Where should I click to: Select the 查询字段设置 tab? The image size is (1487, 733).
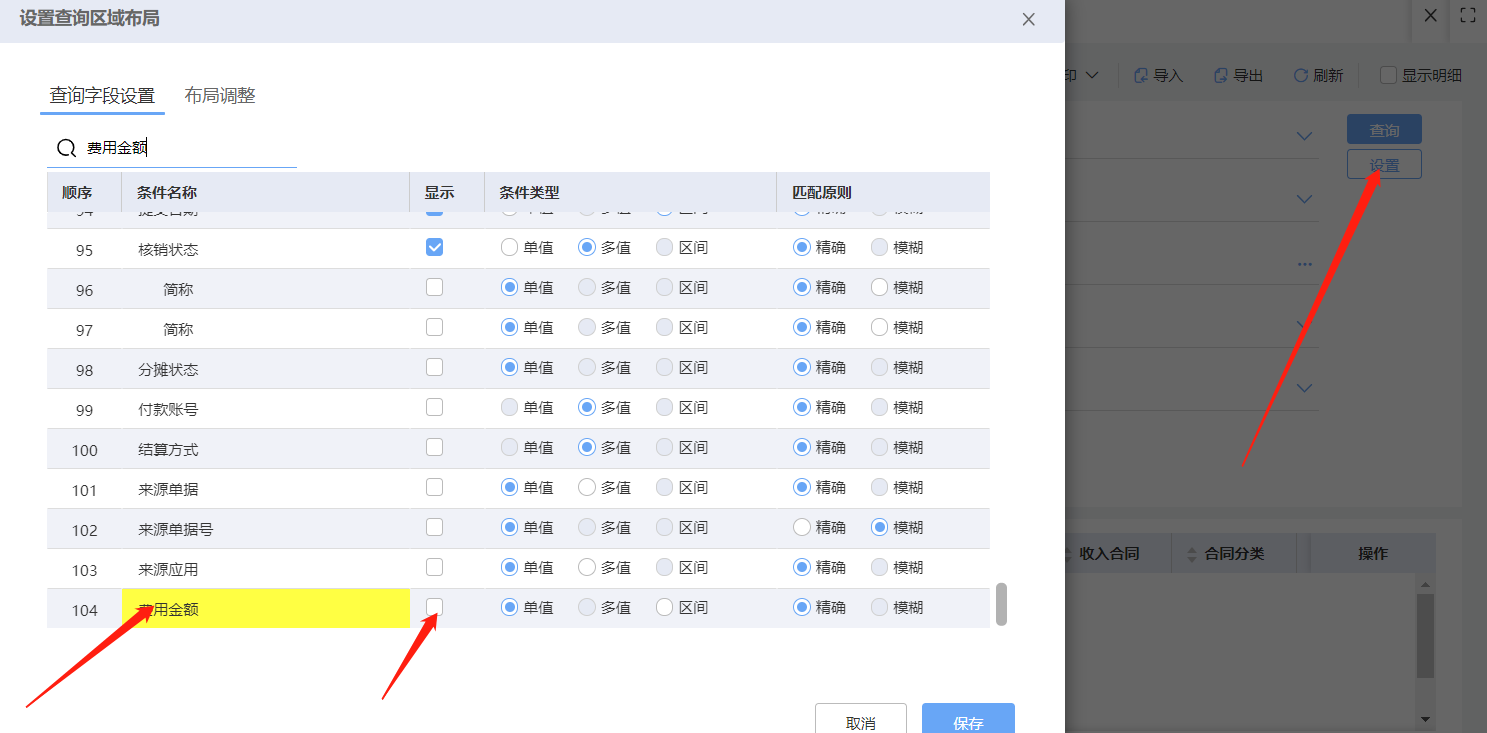102,96
